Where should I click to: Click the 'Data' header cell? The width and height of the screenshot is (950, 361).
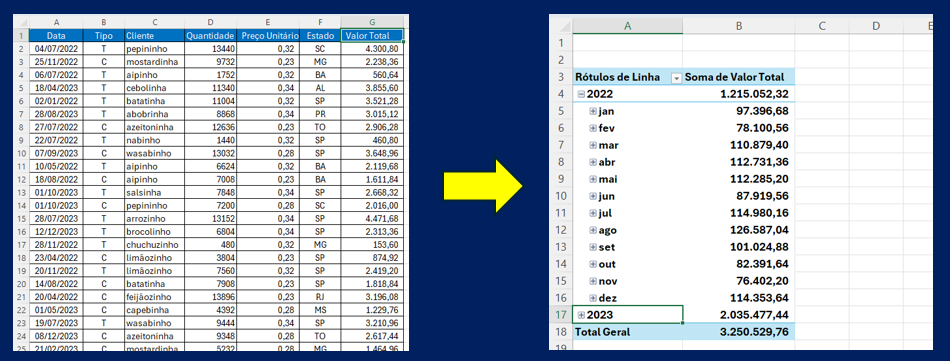(56, 35)
